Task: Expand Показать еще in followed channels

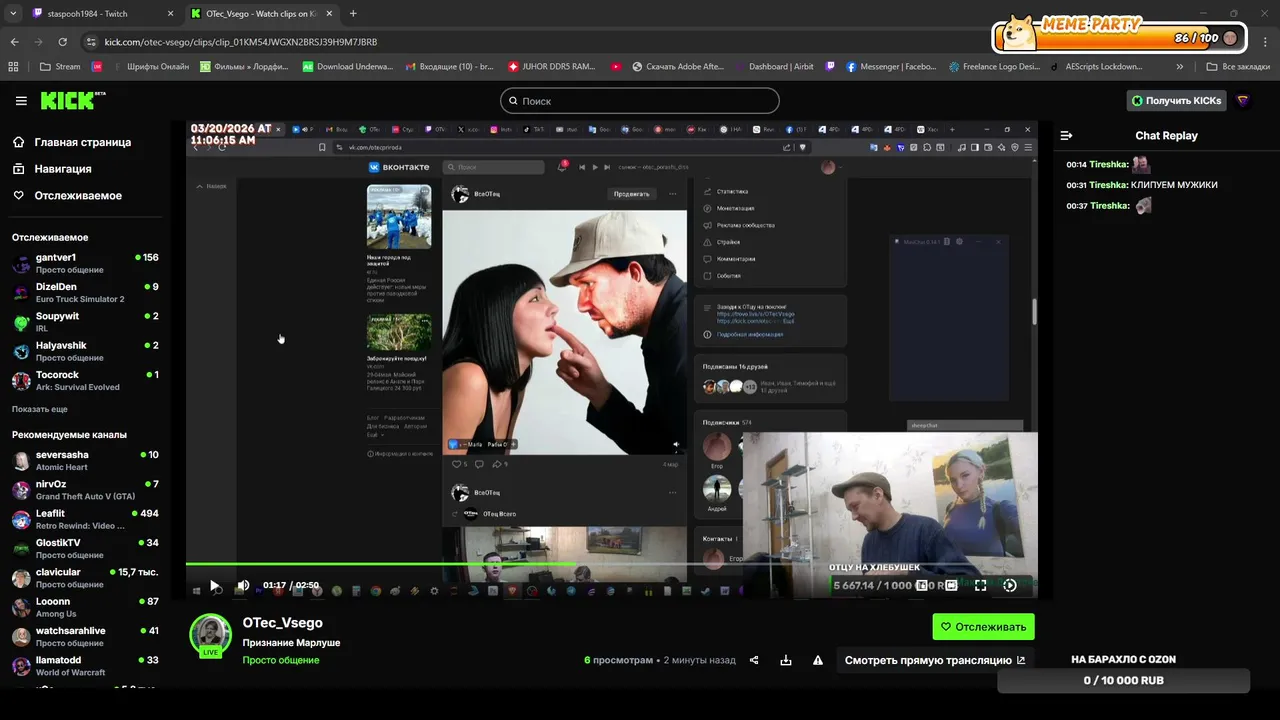Action: (x=40, y=409)
